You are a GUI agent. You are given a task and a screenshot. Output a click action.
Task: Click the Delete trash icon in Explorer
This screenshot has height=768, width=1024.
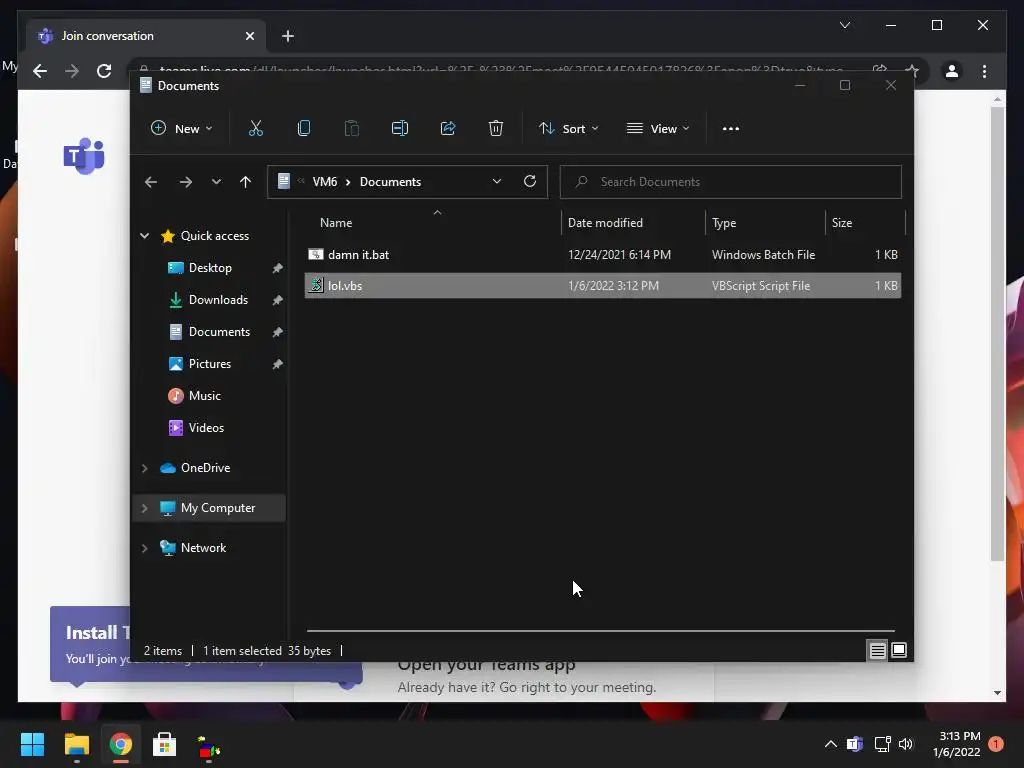[496, 129]
